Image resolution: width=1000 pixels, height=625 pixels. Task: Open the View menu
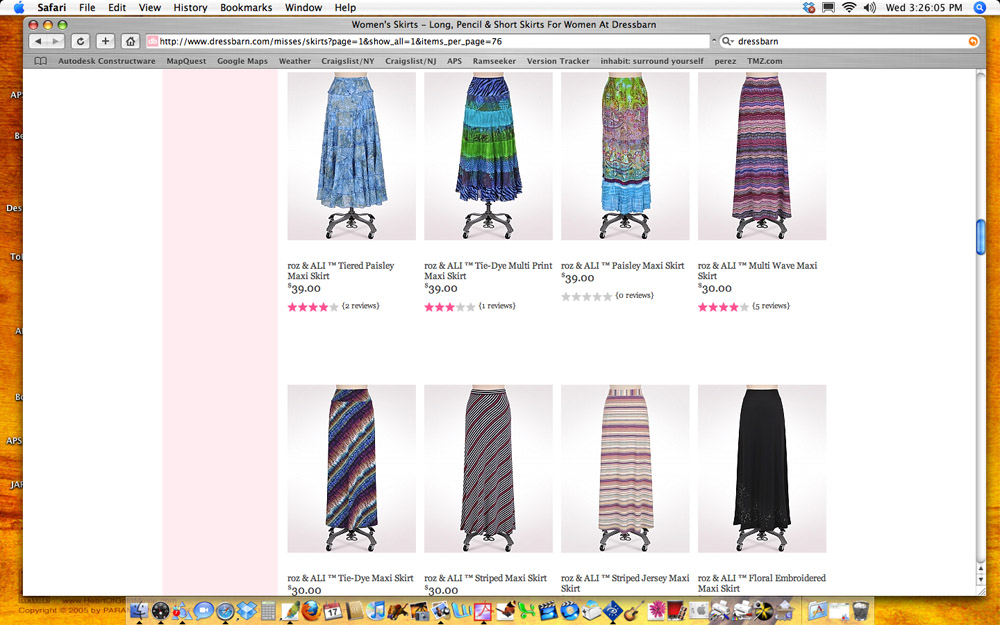coord(149,8)
